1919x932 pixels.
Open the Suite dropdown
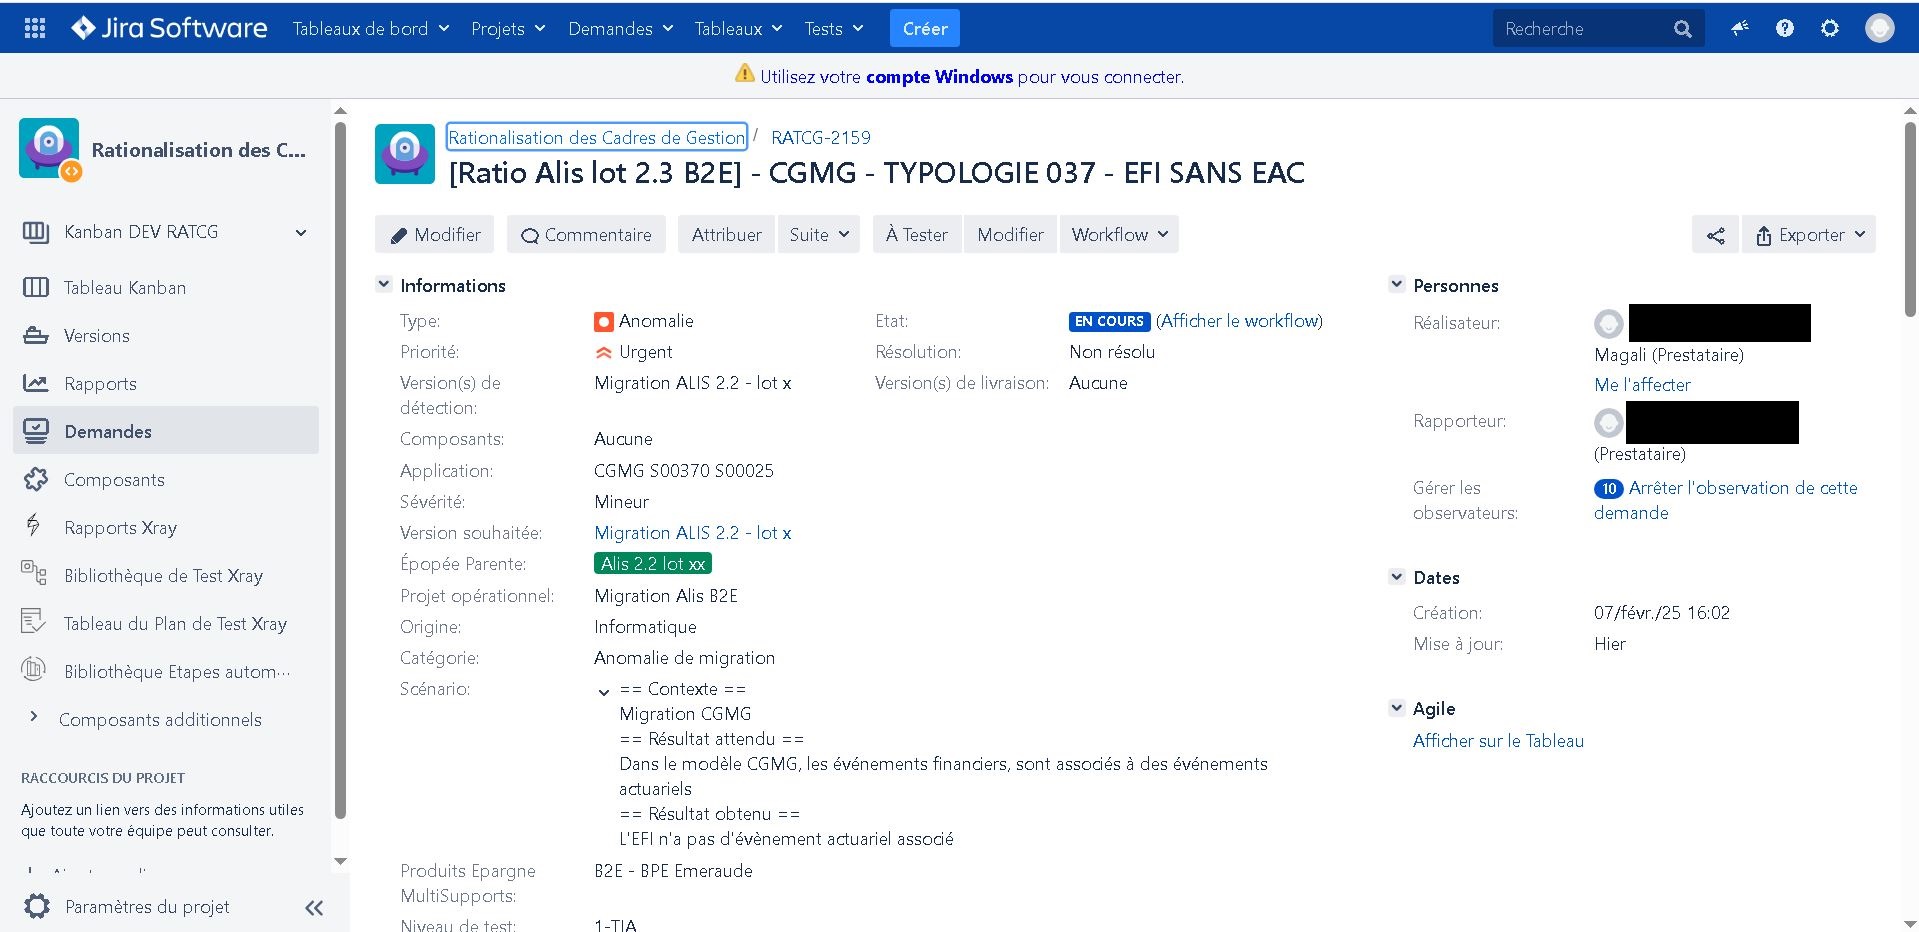[818, 235]
